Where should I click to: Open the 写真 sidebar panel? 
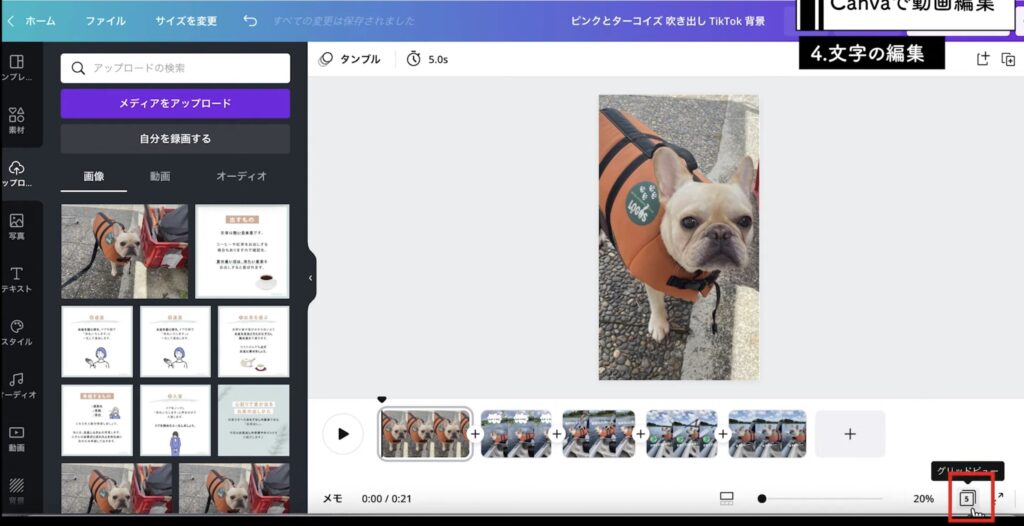pyautogui.click(x=17, y=227)
